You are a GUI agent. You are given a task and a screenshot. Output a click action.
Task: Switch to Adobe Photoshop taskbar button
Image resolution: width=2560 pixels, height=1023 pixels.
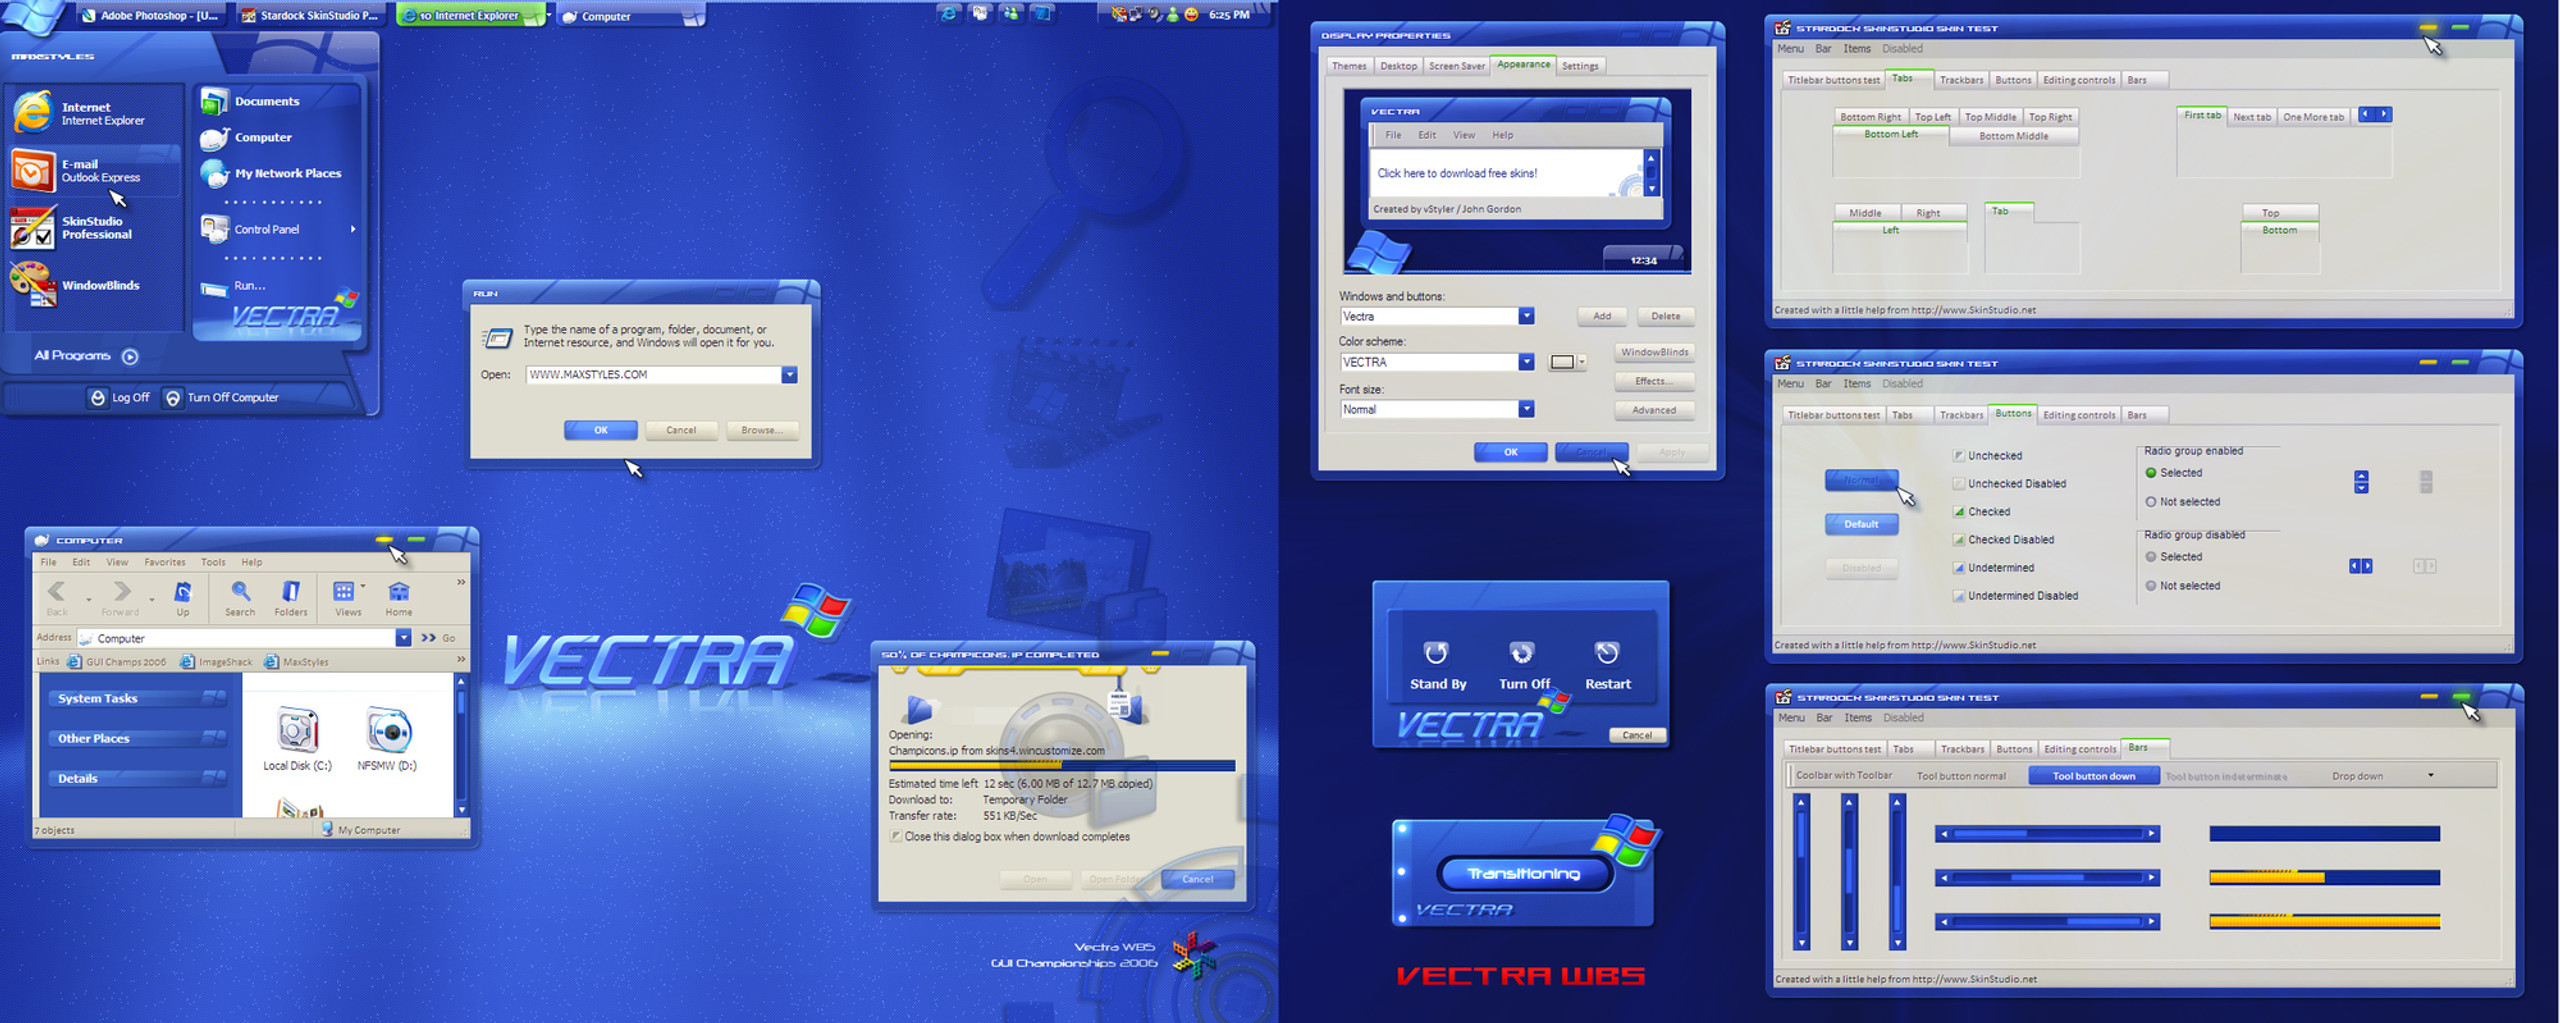click(x=153, y=15)
